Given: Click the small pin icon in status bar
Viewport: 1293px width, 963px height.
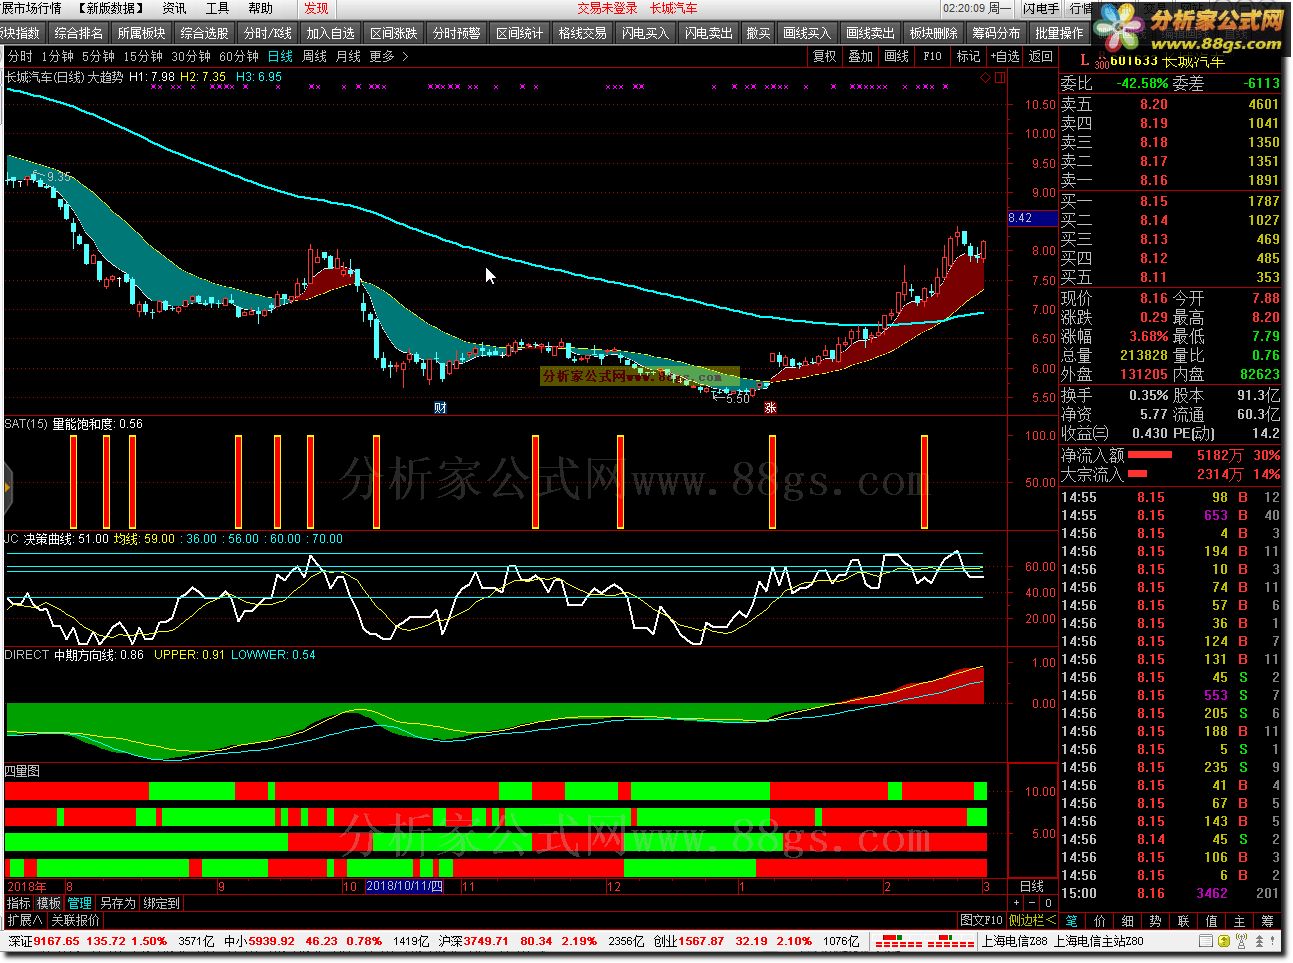Looking at the screenshot, I should [x=1273, y=942].
